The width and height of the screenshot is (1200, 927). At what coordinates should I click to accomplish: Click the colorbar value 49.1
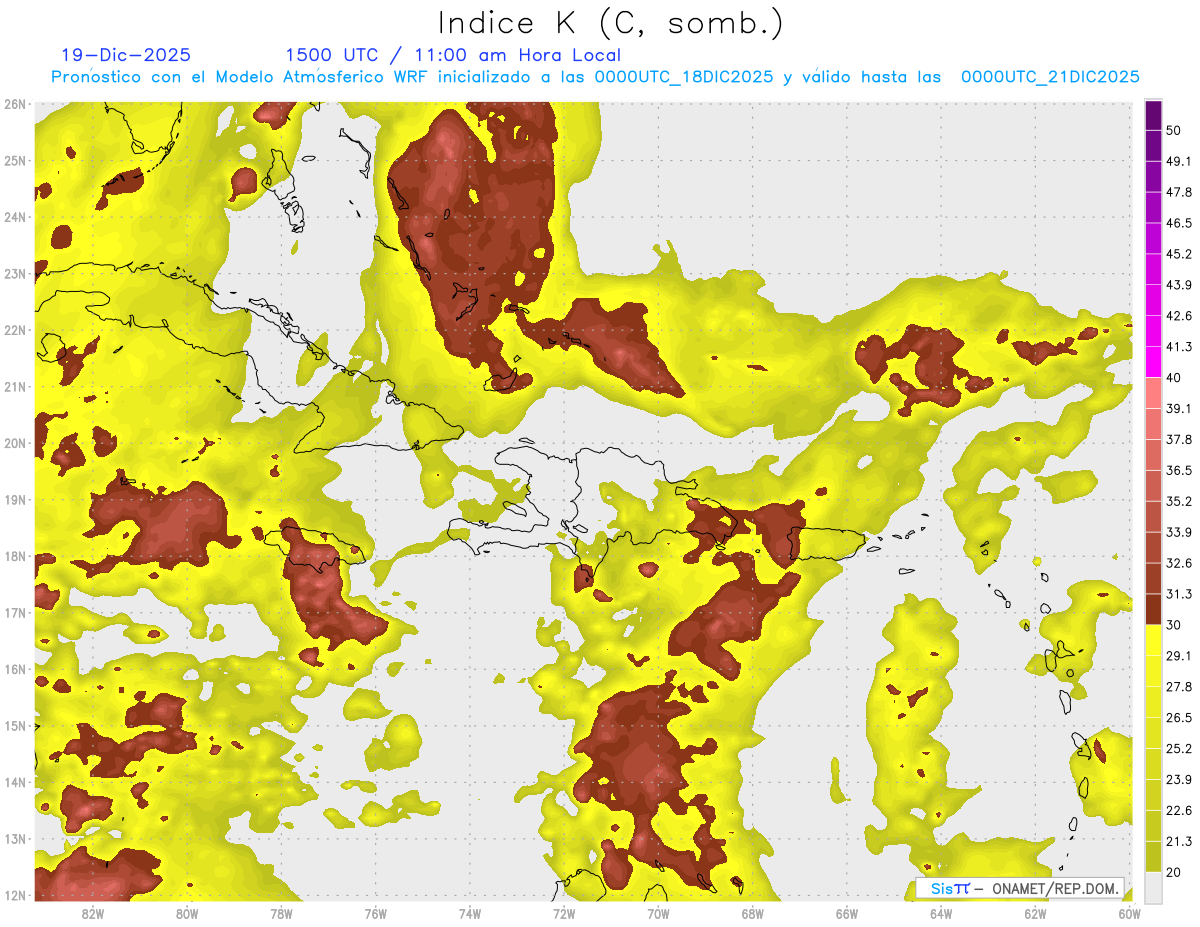1178,161
